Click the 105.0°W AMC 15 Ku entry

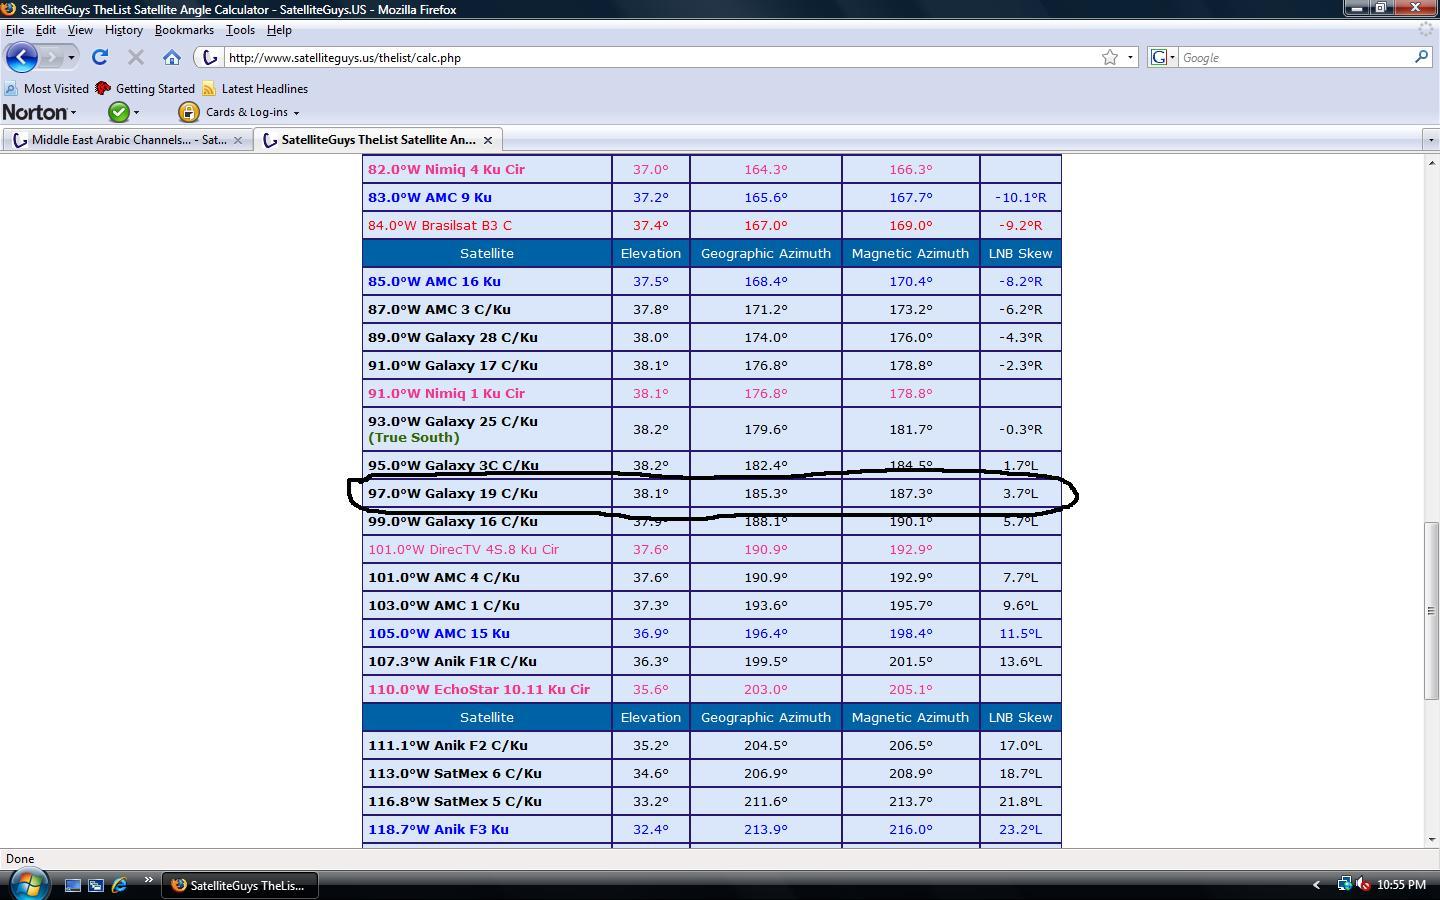438,633
